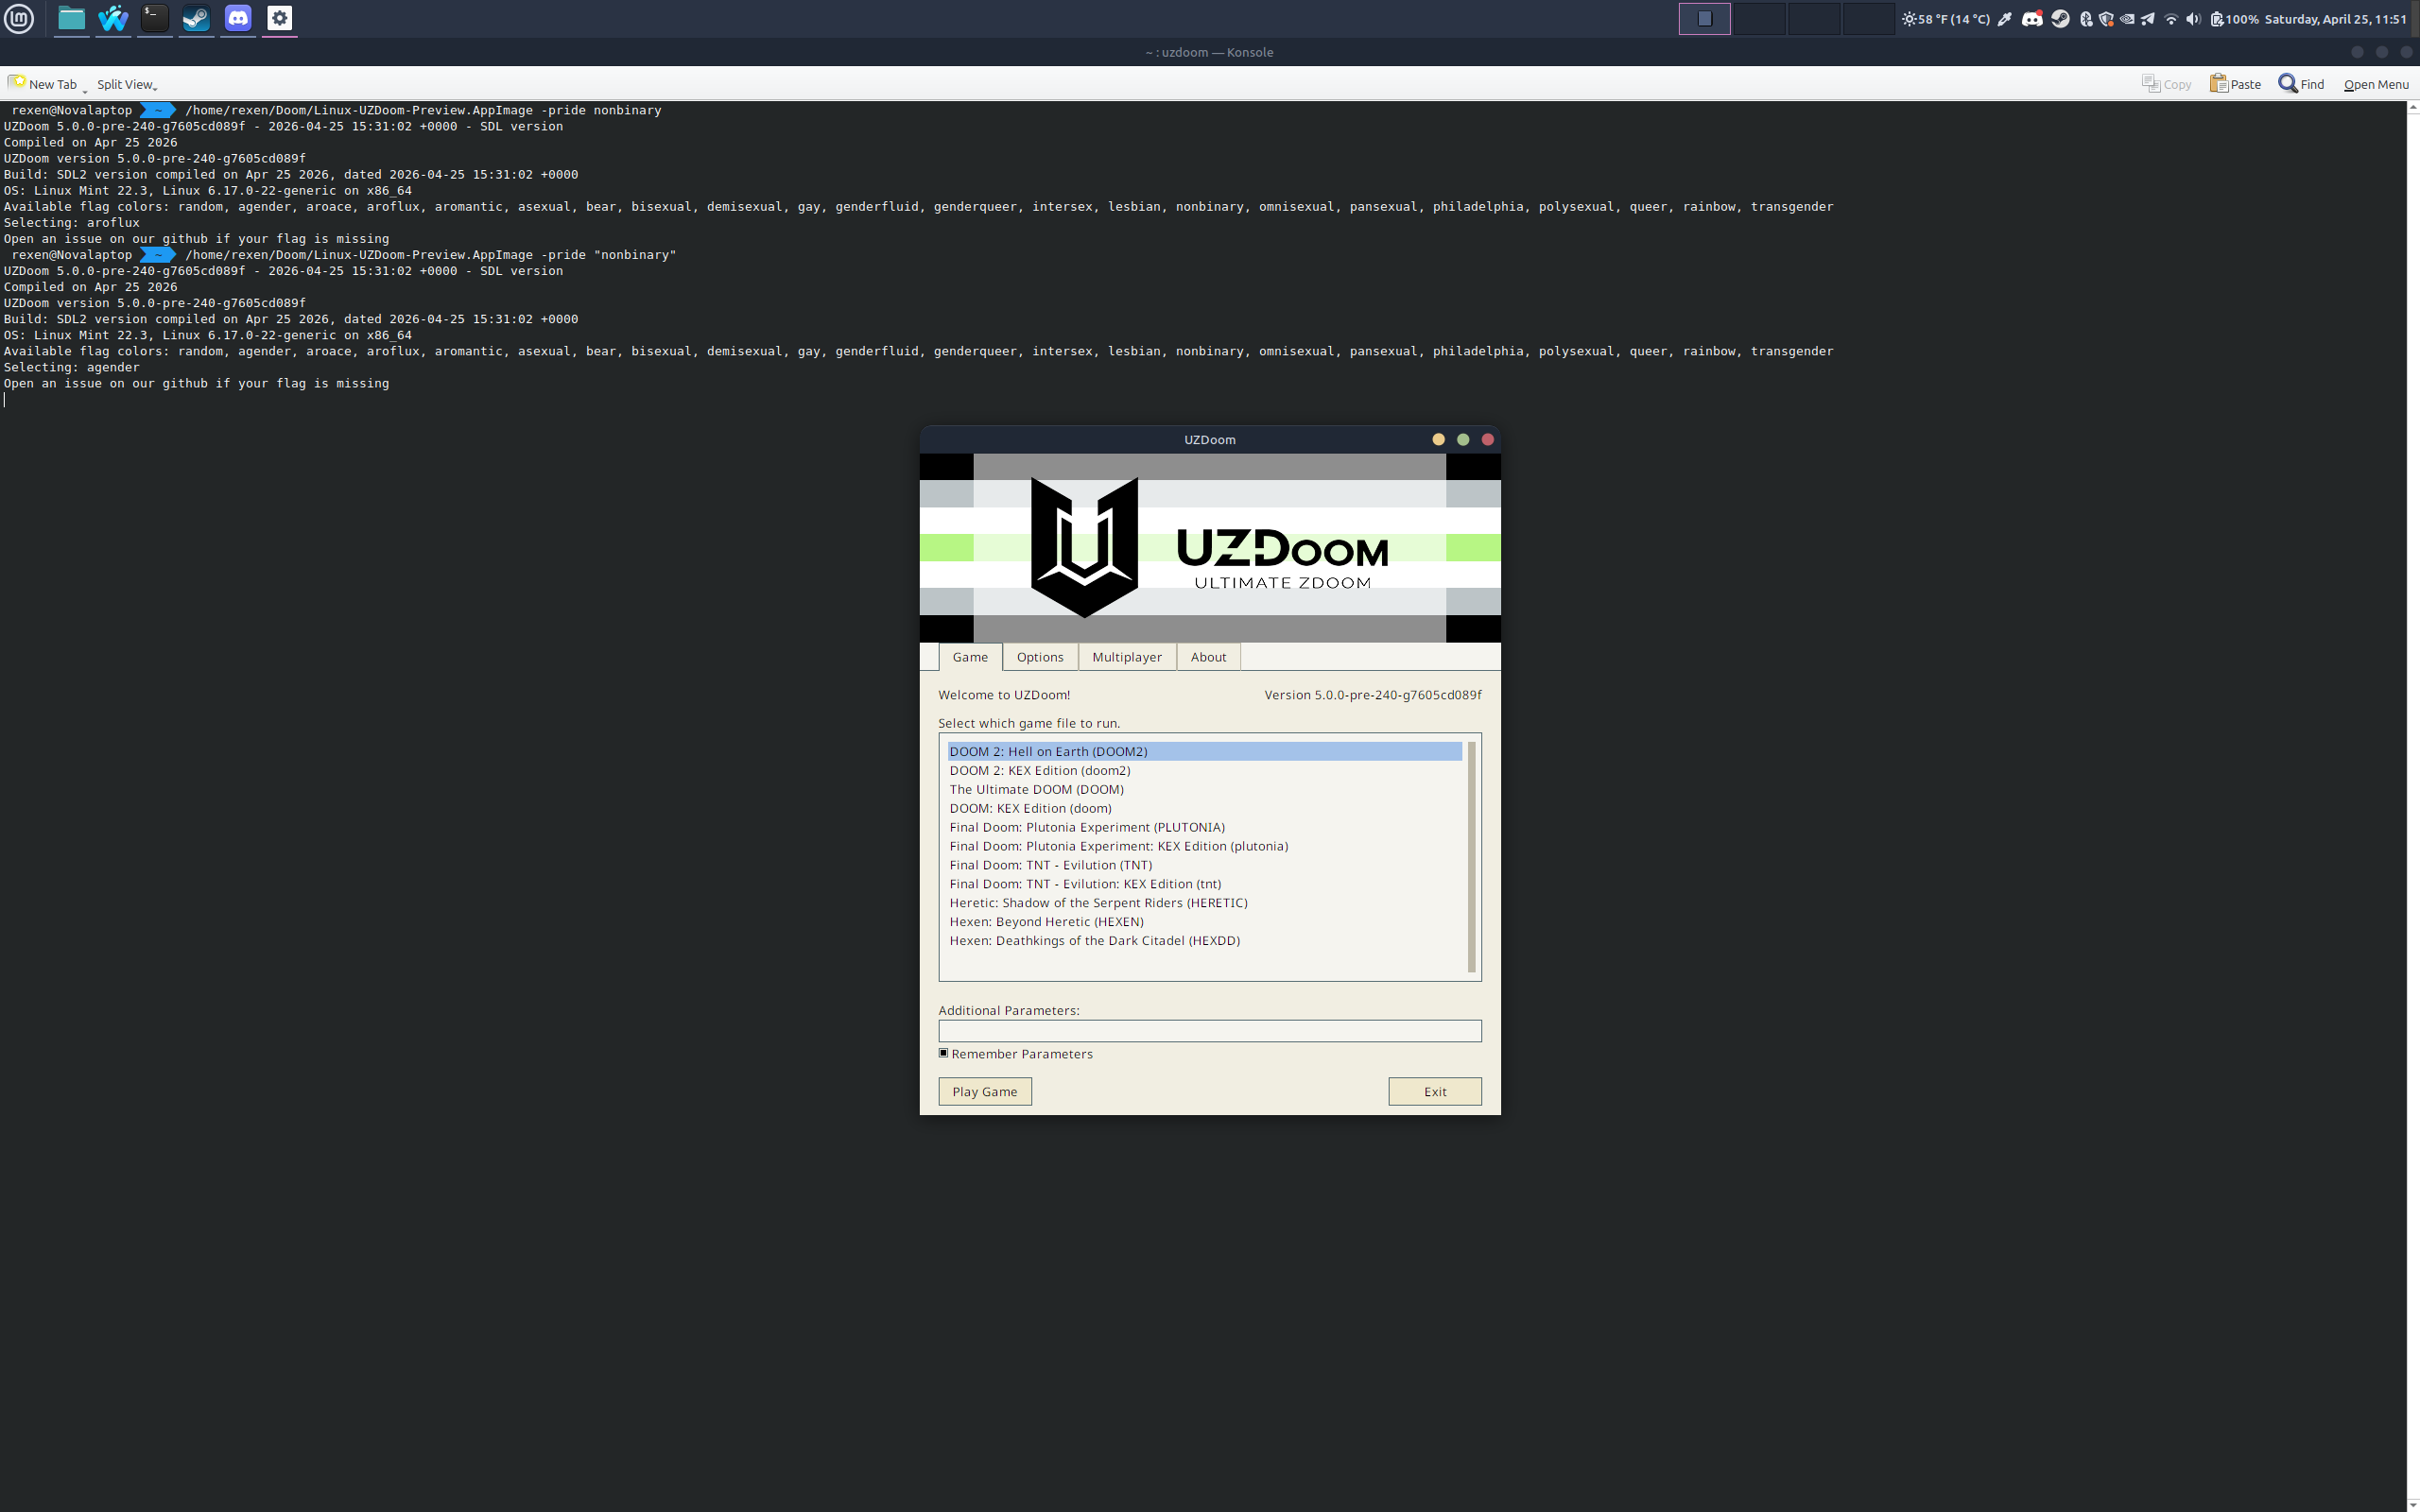Open the Steam system tray icon

pos(2060,19)
